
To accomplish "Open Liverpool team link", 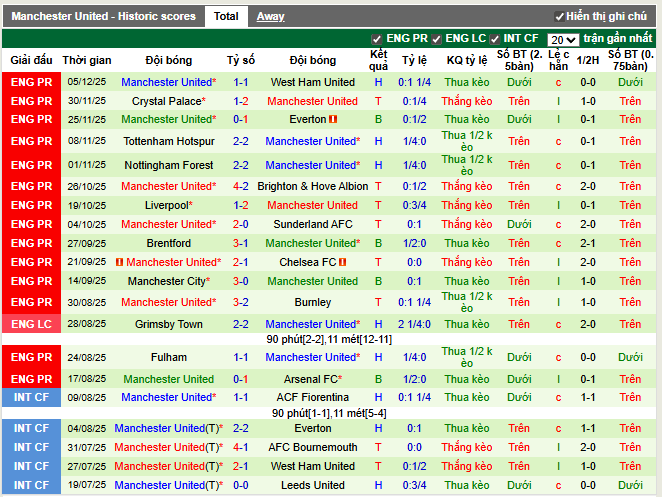I will (166, 205).
